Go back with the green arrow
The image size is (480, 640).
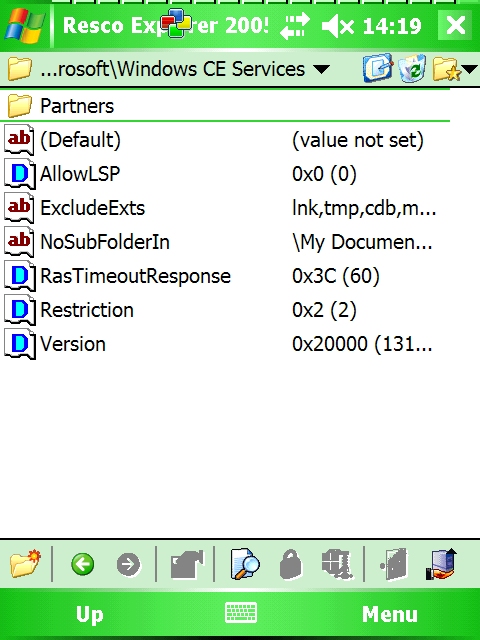pyautogui.click(x=82, y=564)
